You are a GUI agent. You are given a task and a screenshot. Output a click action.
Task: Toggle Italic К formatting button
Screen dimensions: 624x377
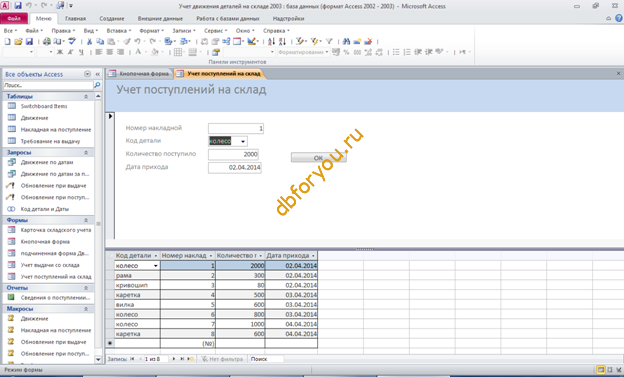click(70, 52)
